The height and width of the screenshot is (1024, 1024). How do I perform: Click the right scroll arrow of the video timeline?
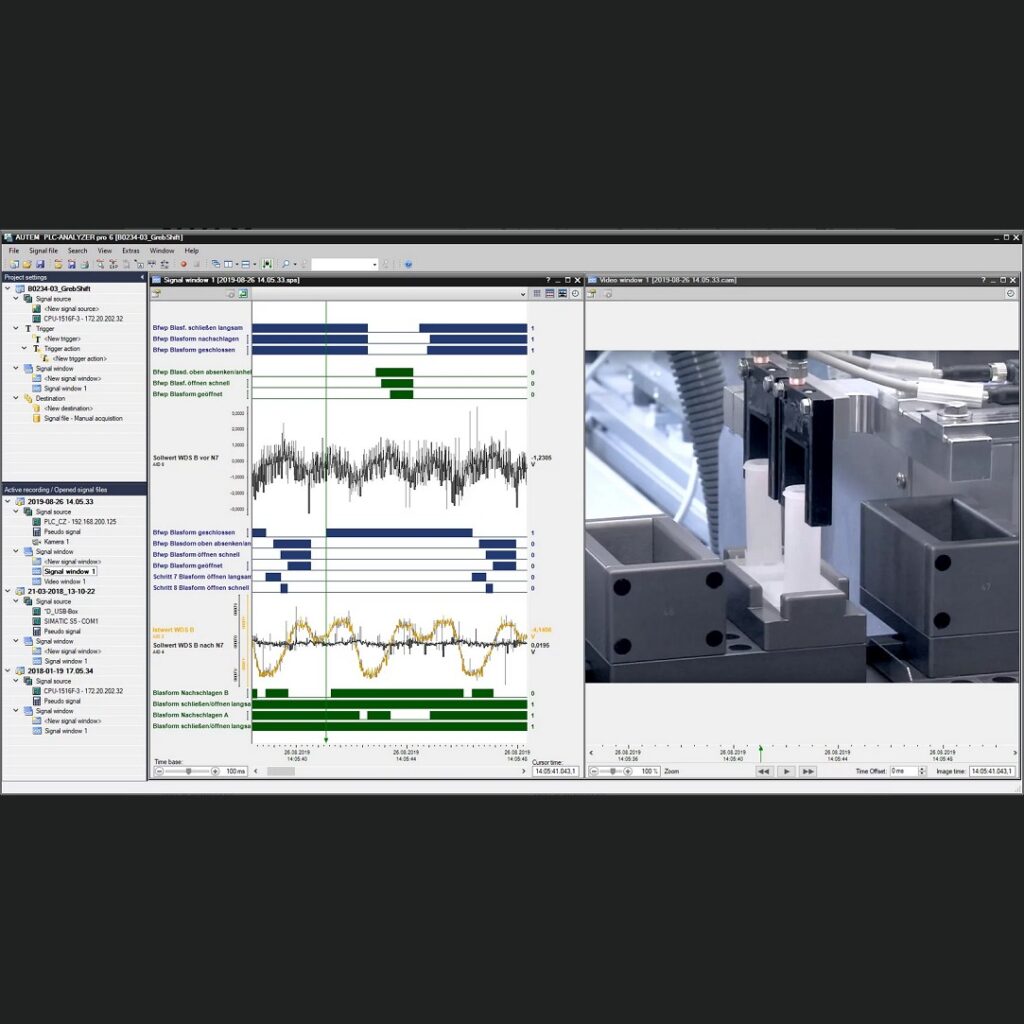(x=1015, y=753)
